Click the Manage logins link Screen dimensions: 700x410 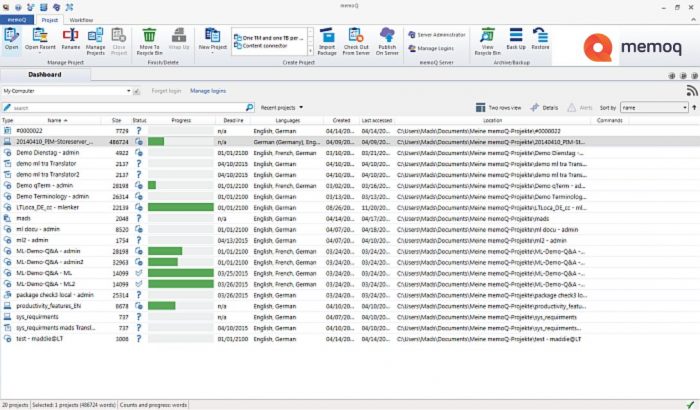tap(208, 91)
